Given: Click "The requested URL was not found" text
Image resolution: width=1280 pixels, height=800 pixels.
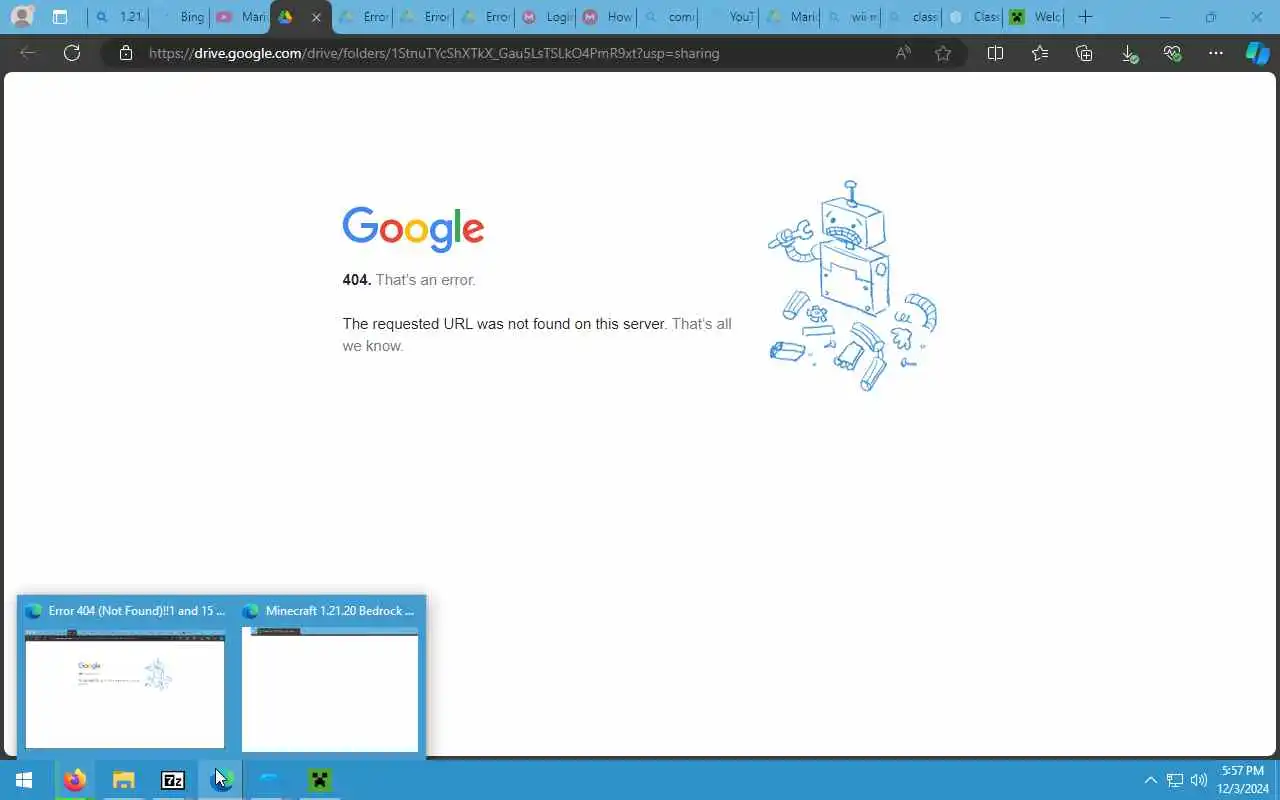Looking at the screenshot, I should (504, 324).
